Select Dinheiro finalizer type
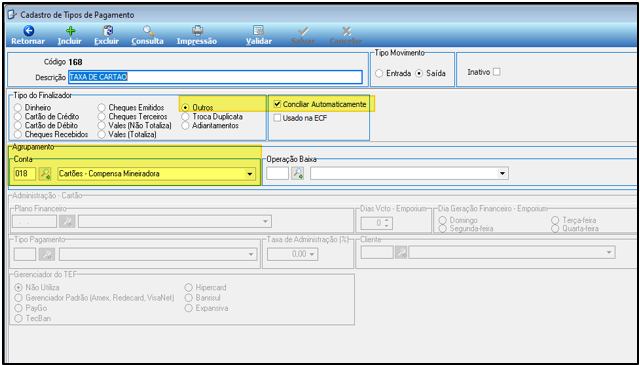Image resolution: width=640 pixels, height=365 pixels. click(18, 108)
